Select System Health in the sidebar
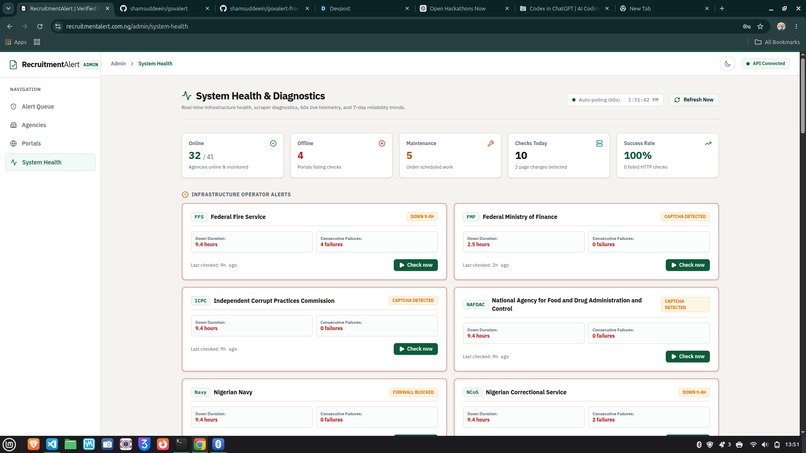The image size is (806, 453). (50, 162)
